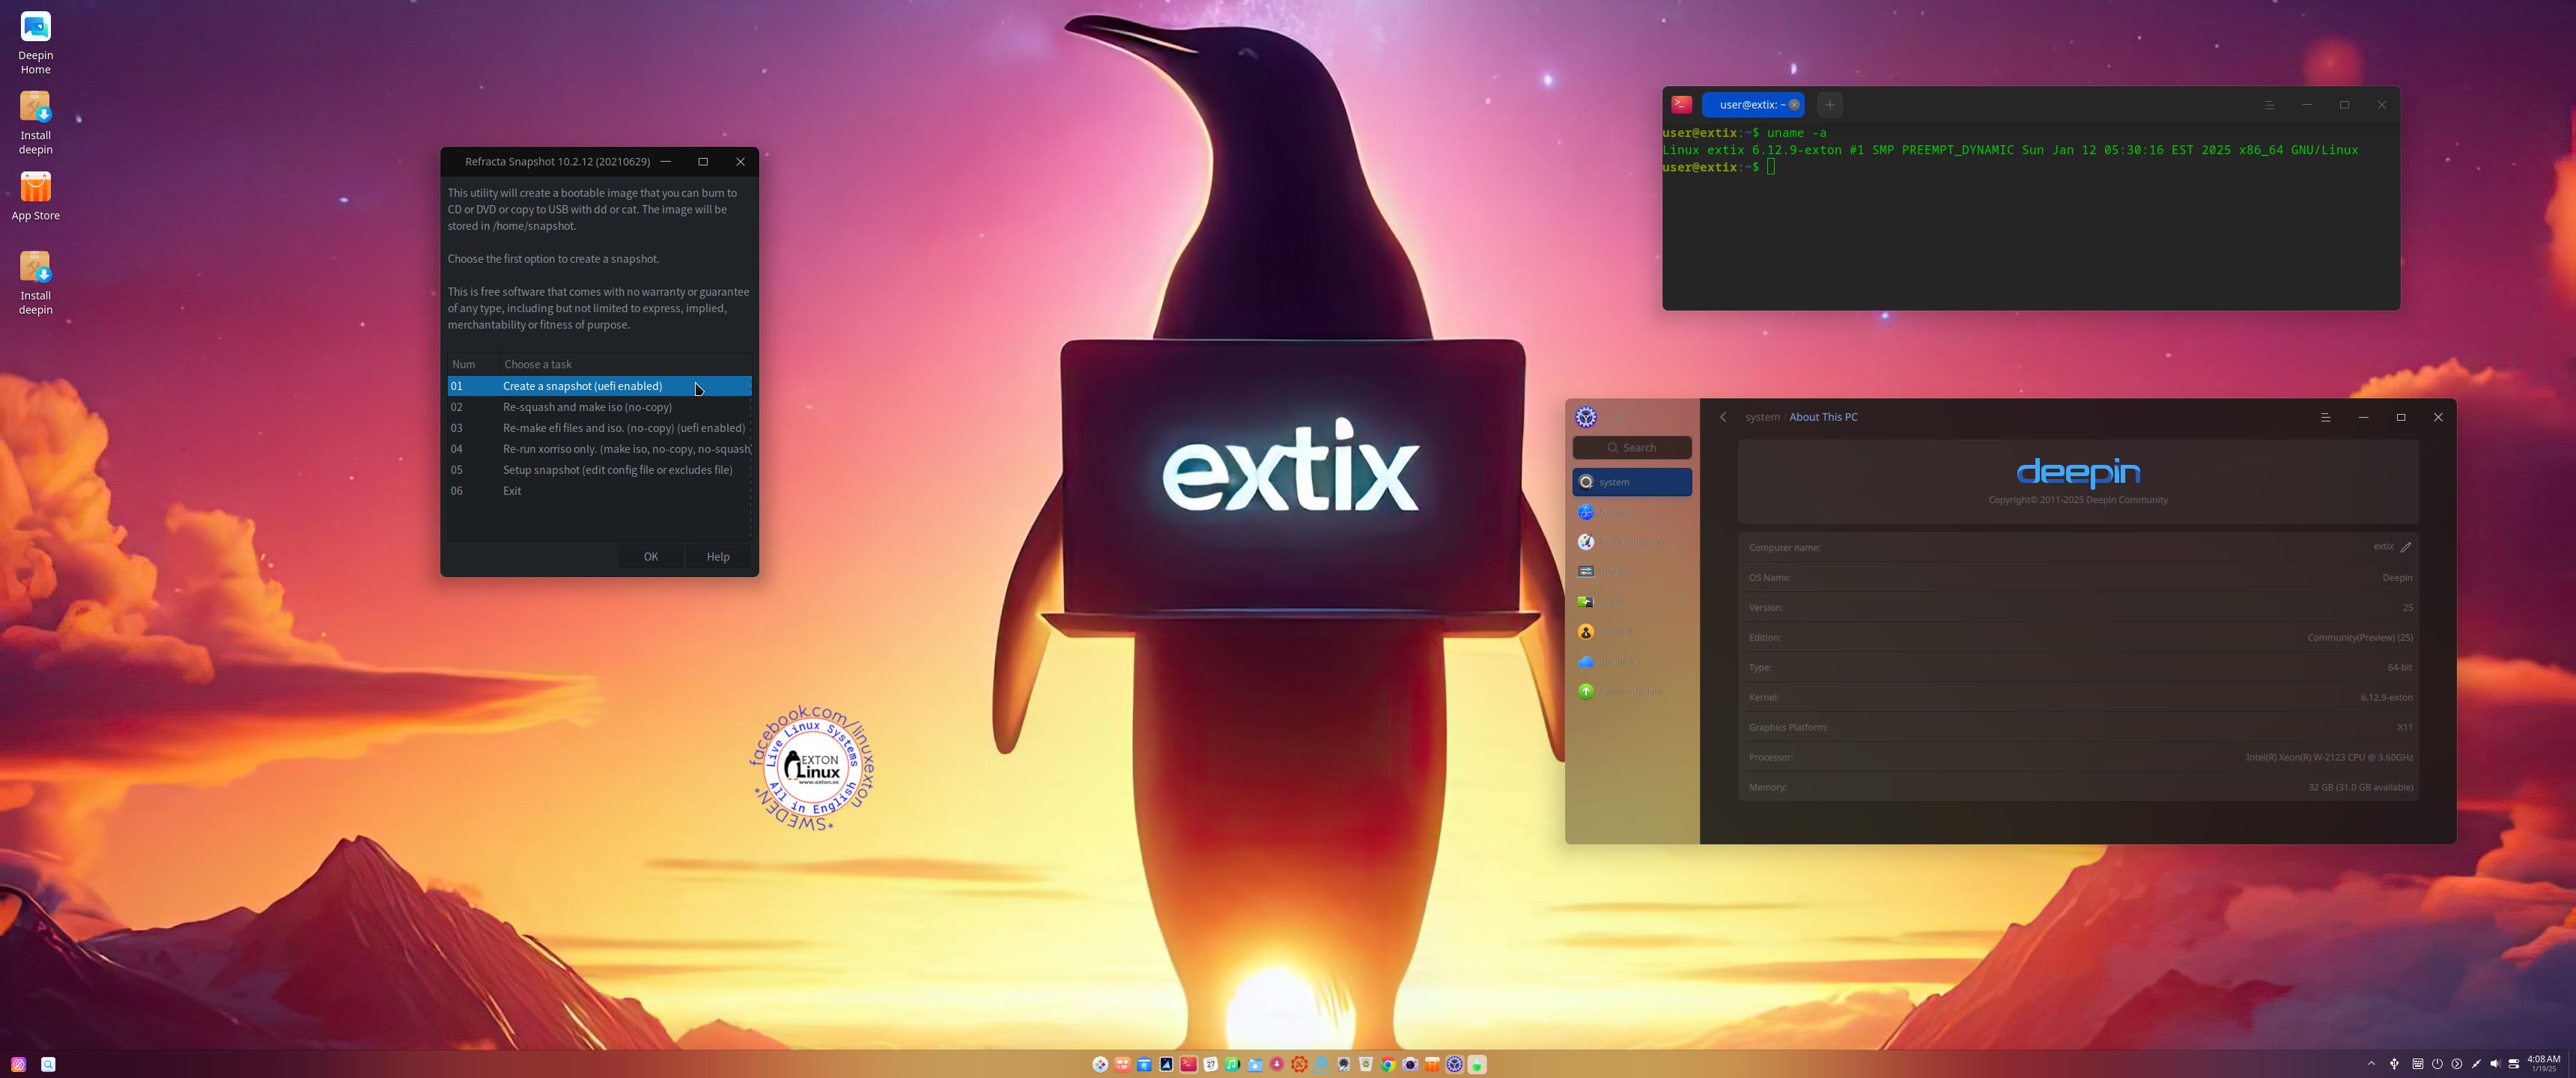Open quick settings toggles tray icon
Image resolution: width=2576 pixels, height=1078 pixels.
pos(2514,1064)
